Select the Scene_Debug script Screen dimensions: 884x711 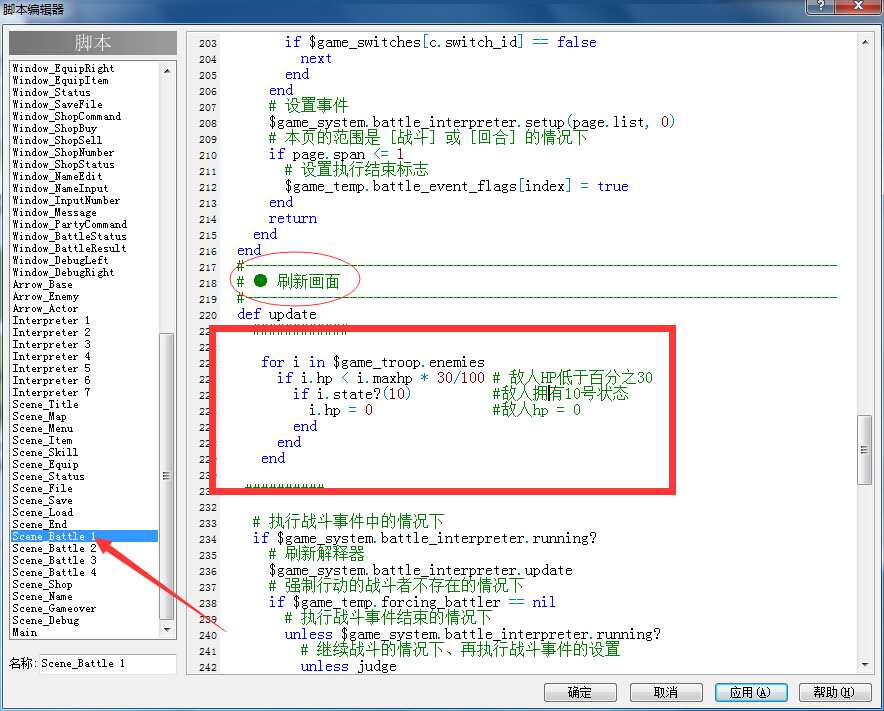(85, 620)
